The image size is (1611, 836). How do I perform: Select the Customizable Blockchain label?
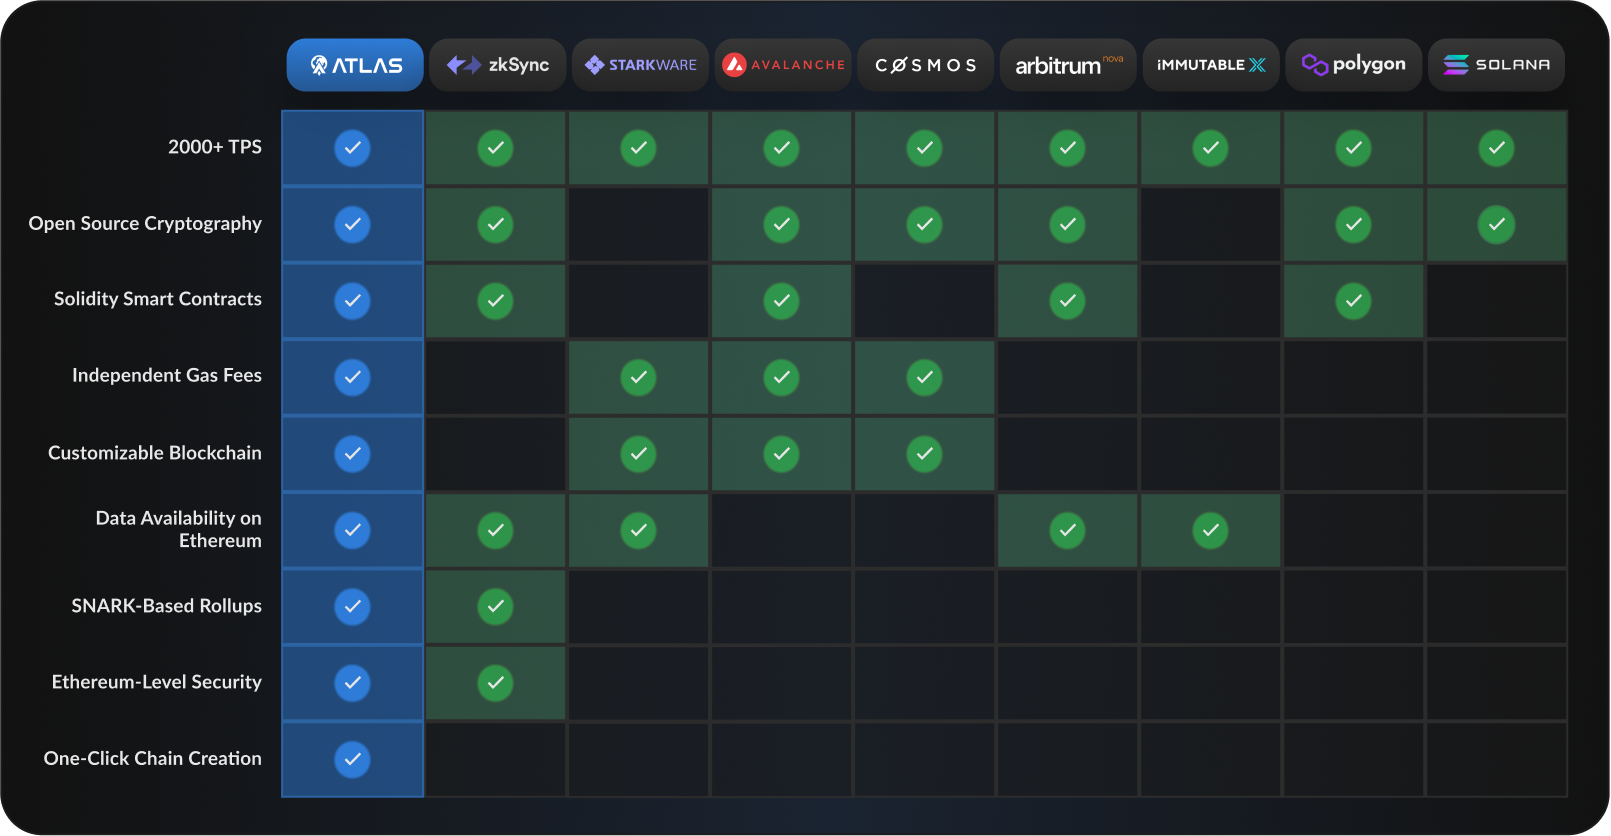click(x=155, y=453)
